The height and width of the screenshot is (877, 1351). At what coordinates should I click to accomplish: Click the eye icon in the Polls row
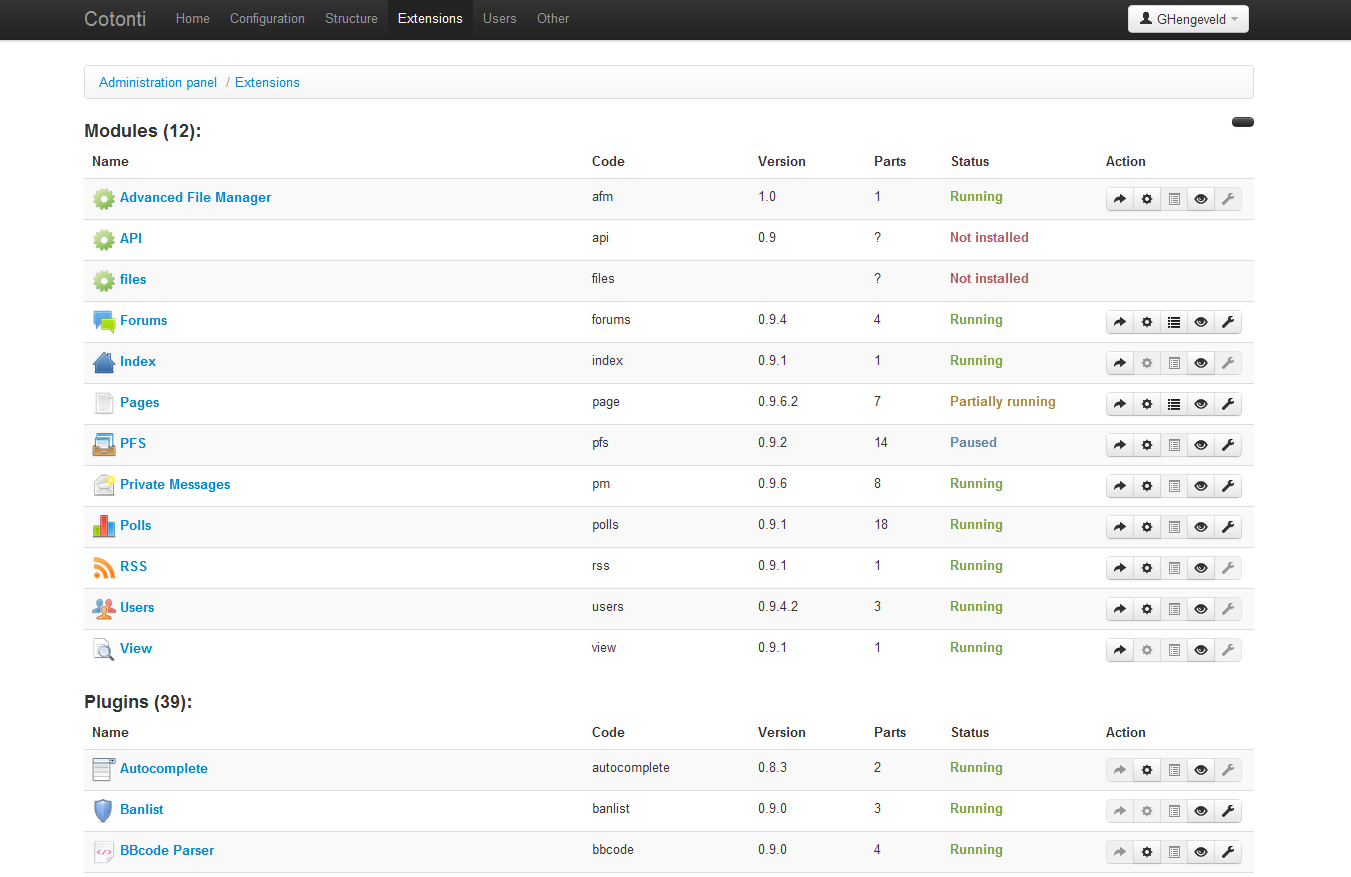point(1201,527)
